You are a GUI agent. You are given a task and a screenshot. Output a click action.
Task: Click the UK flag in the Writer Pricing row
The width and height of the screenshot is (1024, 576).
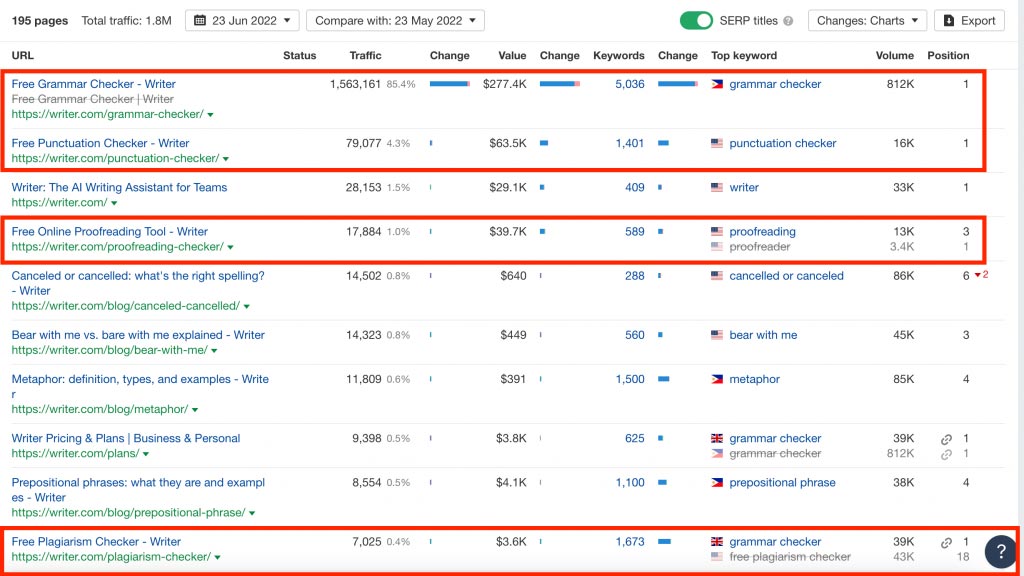tap(717, 438)
